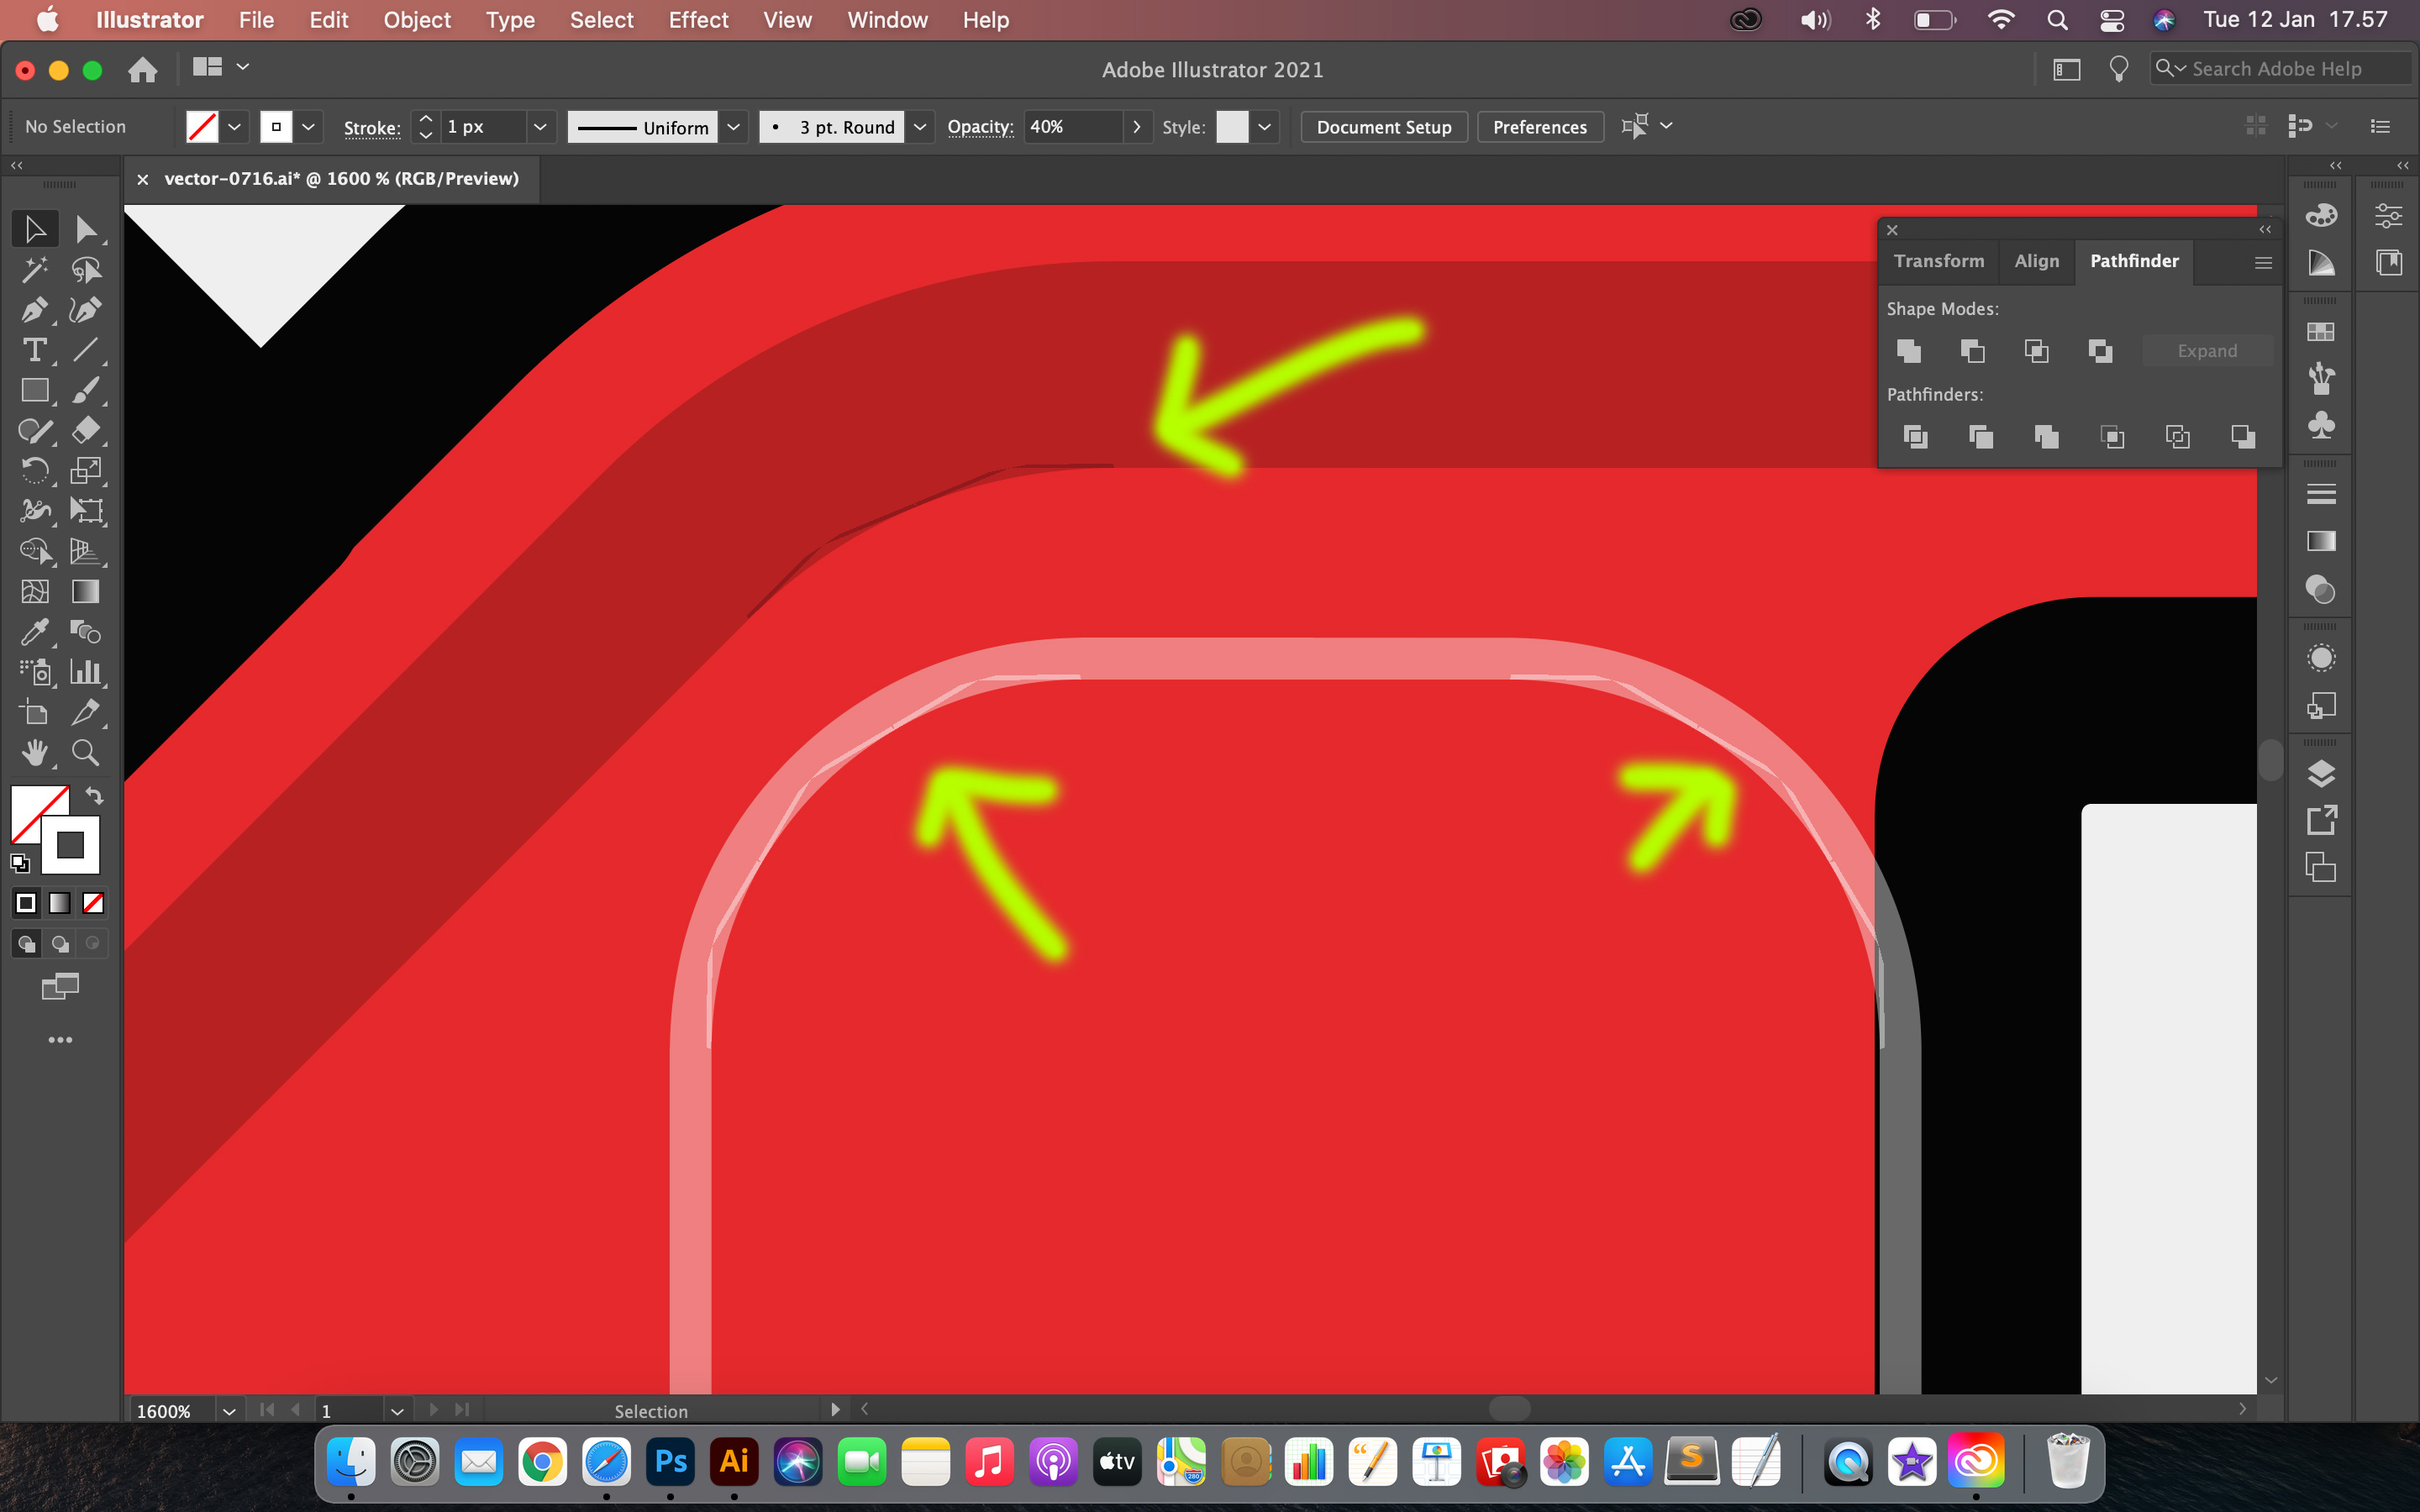Select the Pen tool in toolbar
The image size is (2420, 1512).
tap(31, 310)
